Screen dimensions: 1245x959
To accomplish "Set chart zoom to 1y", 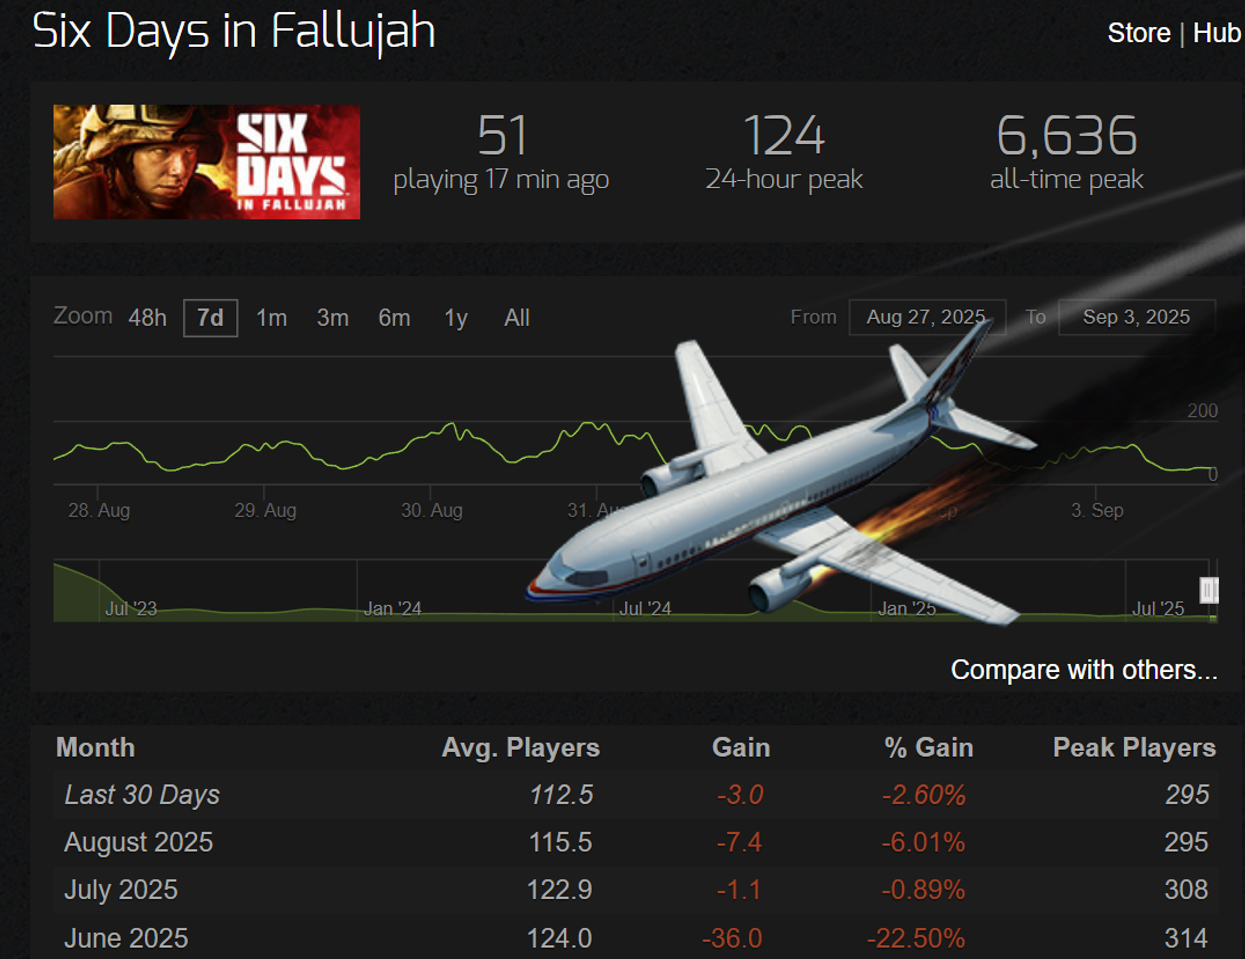I will click(456, 318).
